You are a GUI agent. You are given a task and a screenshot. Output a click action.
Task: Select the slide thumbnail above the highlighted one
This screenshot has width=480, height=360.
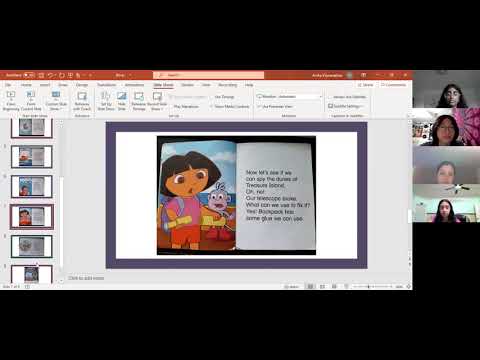coord(32,187)
